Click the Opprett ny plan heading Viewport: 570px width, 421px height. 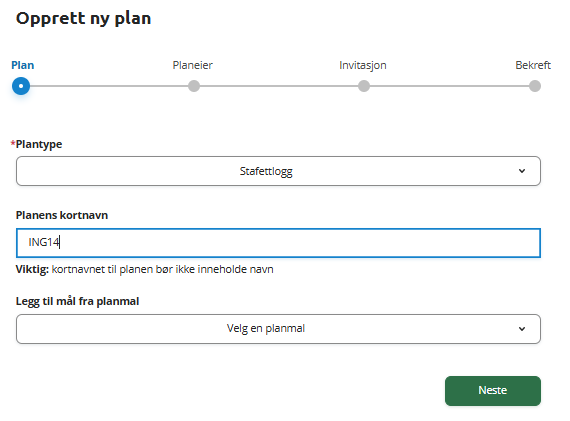[83, 19]
